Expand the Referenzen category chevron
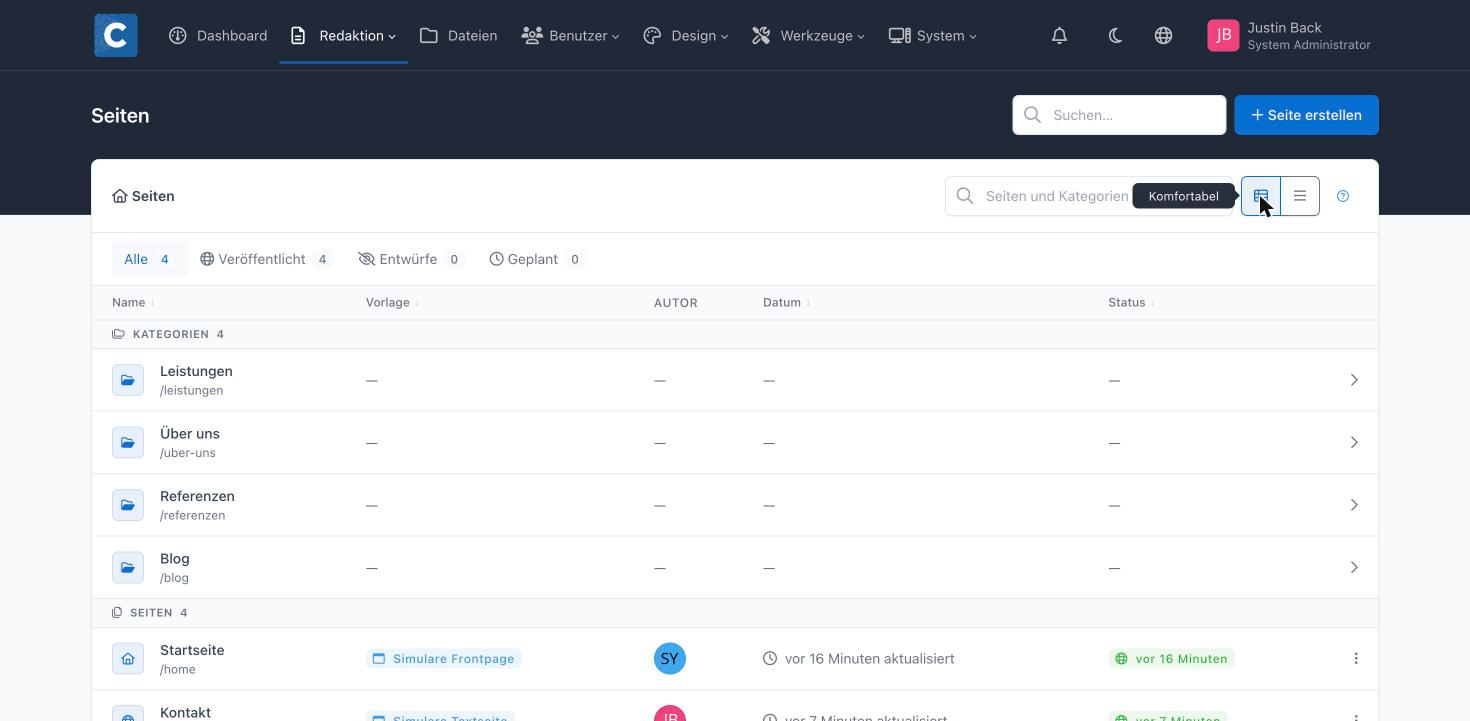The height and width of the screenshot is (721, 1470). tap(1354, 505)
